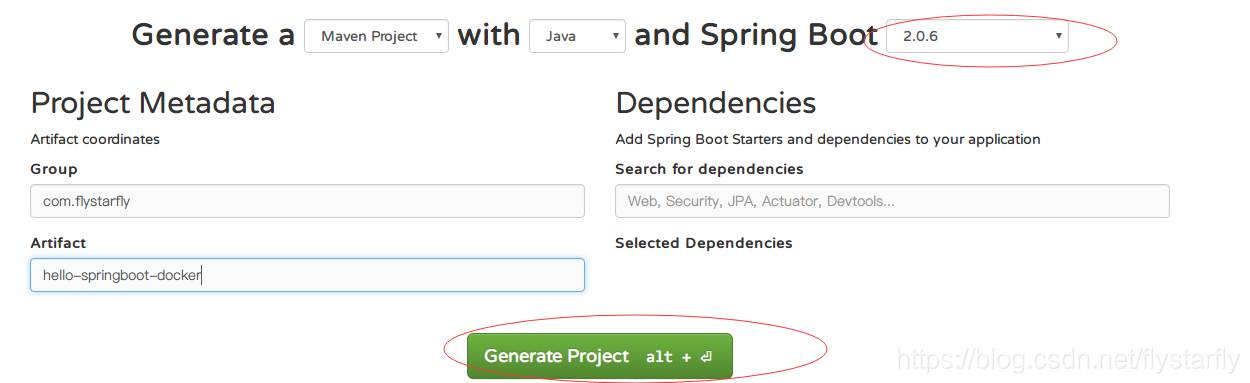Click the Selected Dependencies label
The width and height of the screenshot is (1250, 383).
703,243
